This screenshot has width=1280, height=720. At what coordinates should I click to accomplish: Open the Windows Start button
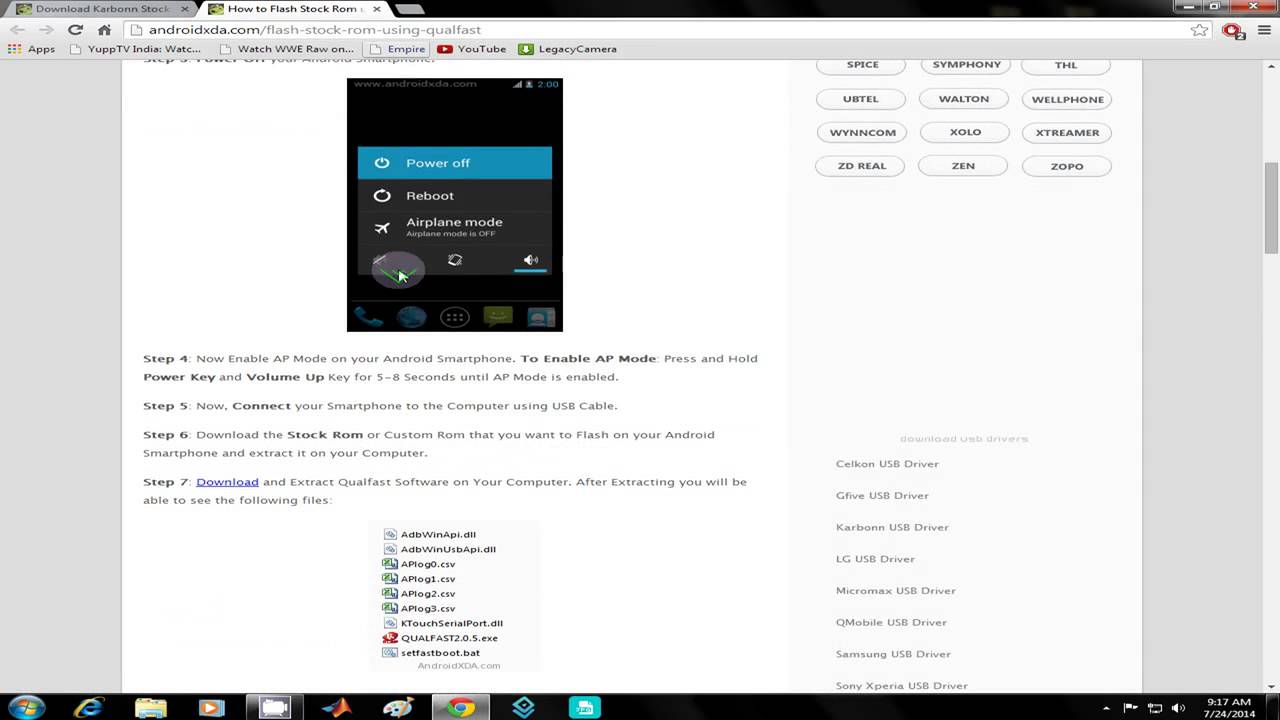(x=27, y=707)
